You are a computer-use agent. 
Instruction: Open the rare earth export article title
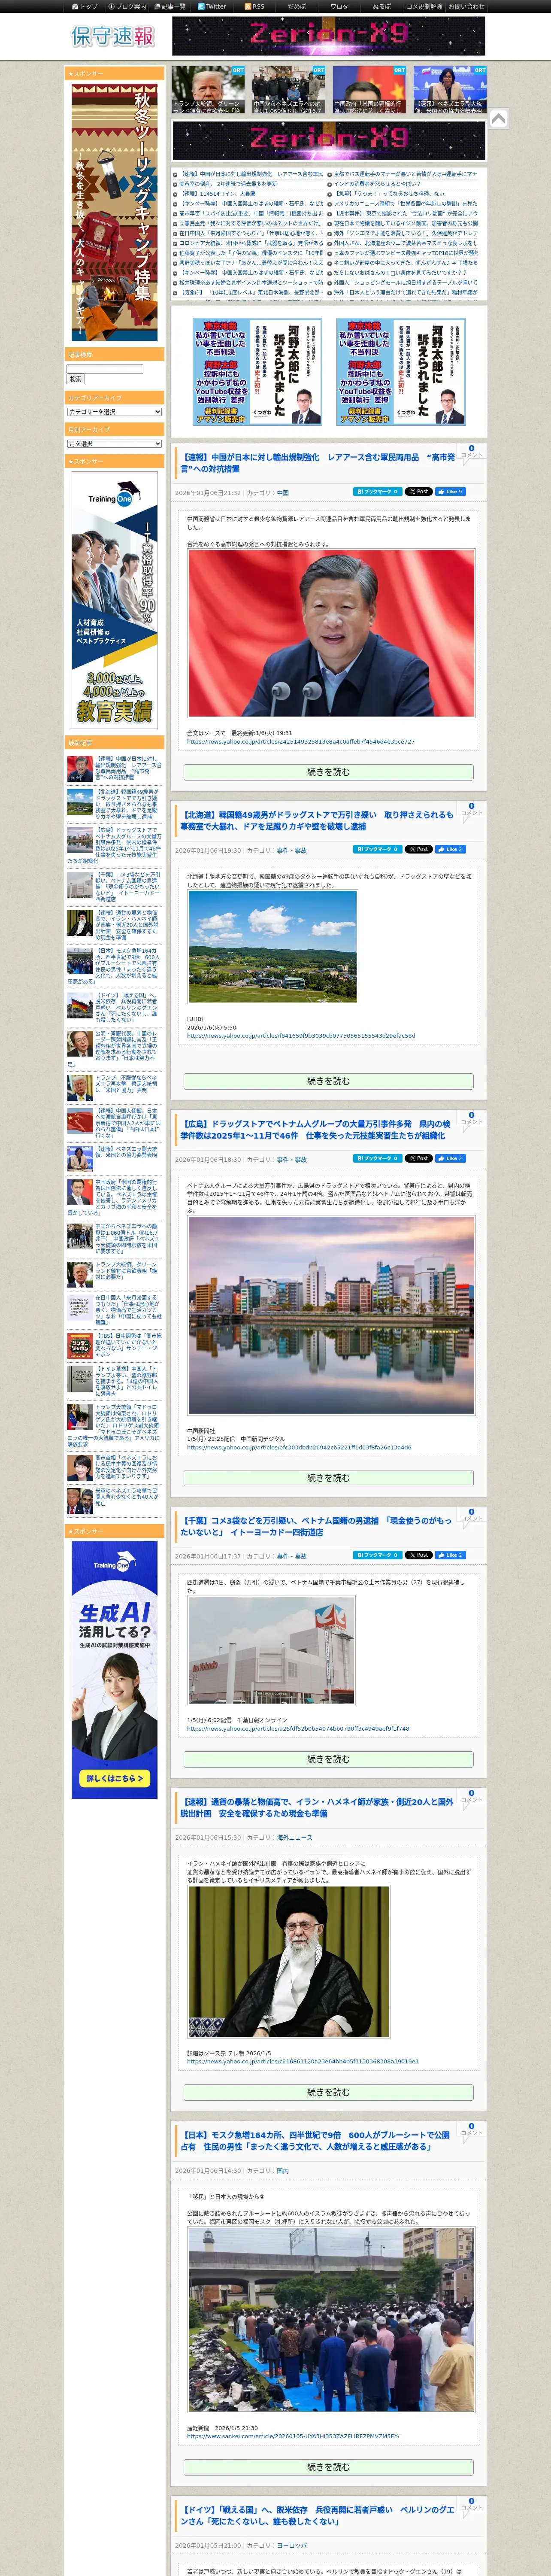pyautogui.click(x=317, y=463)
